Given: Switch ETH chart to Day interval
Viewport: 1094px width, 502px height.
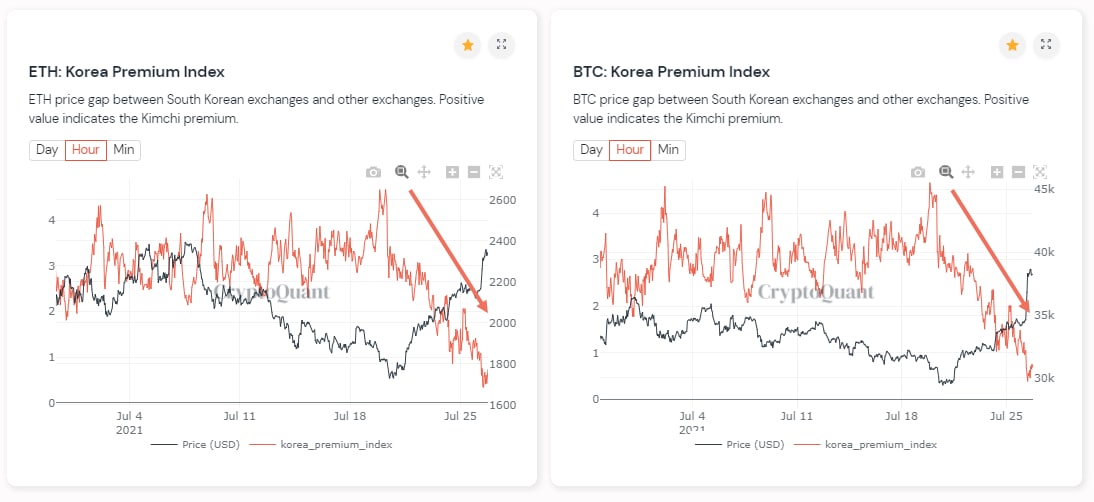Looking at the screenshot, I should [x=47, y=150].
